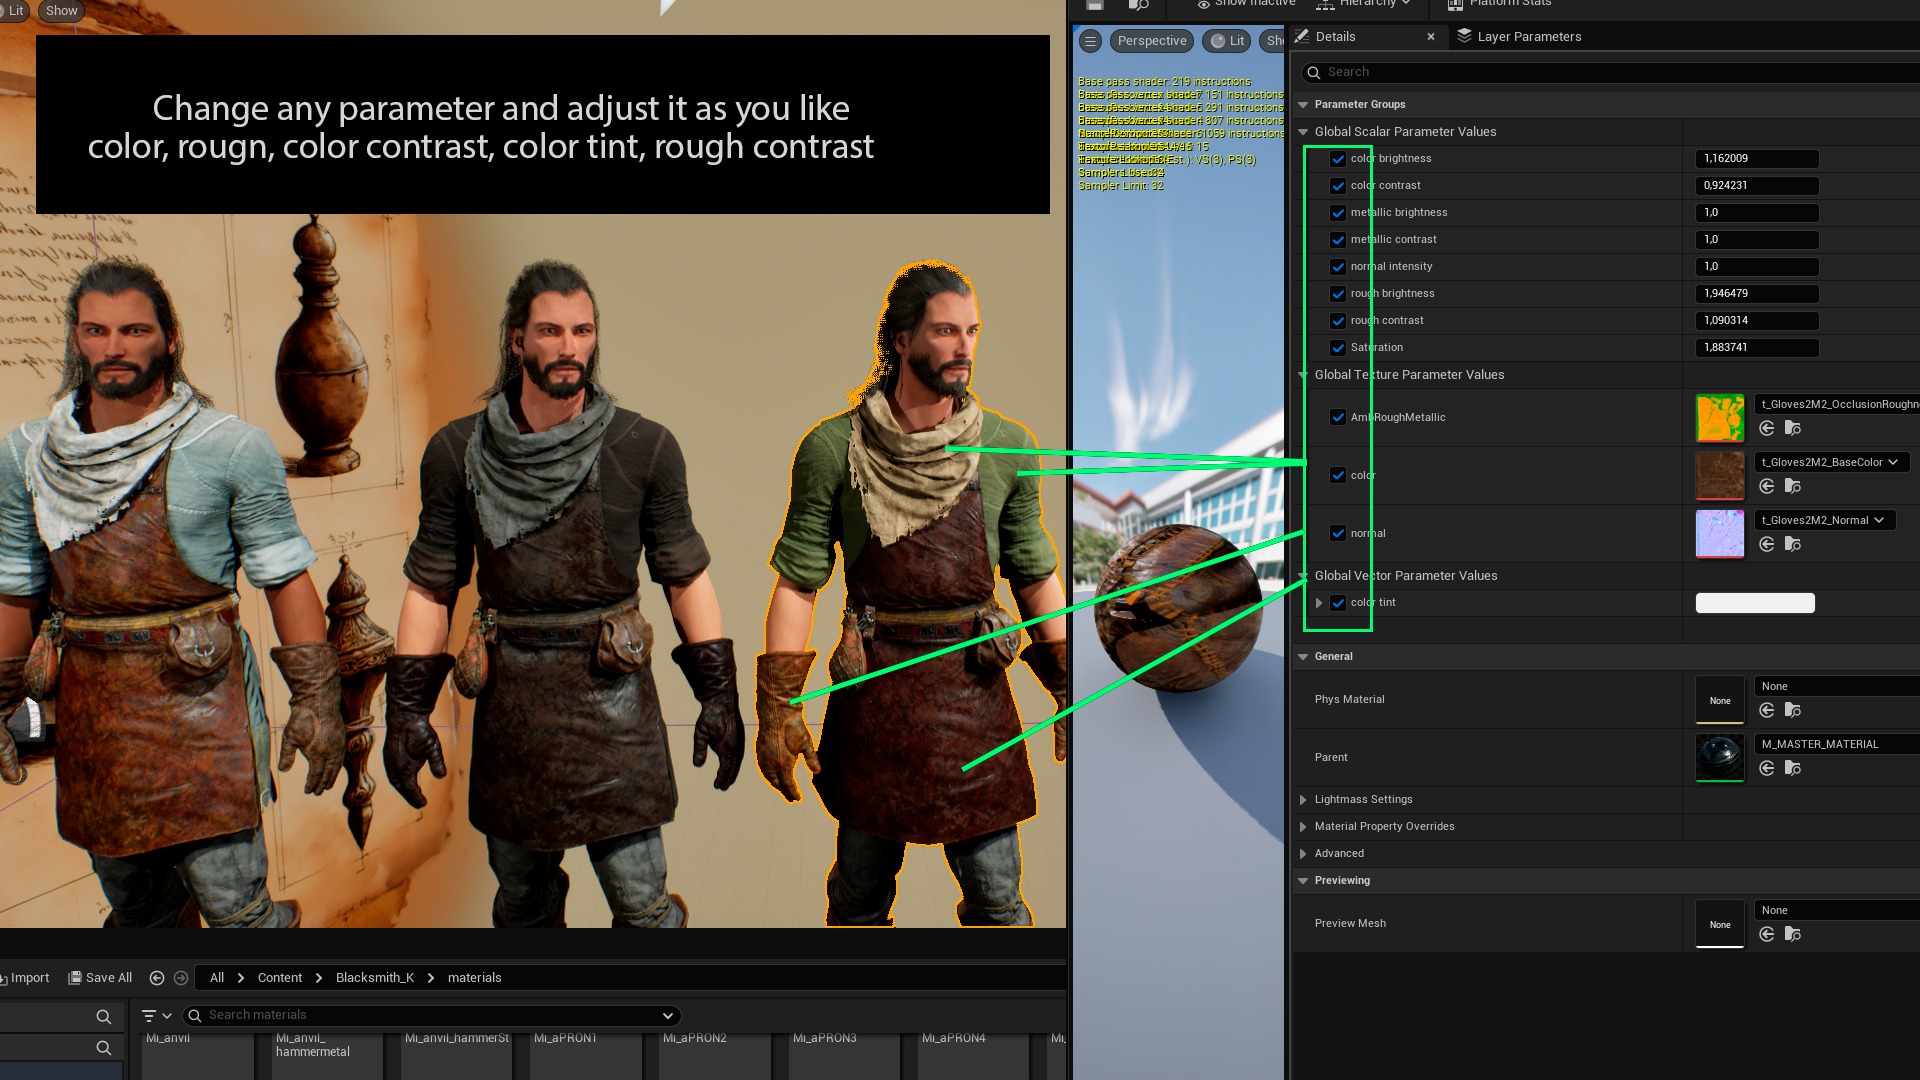The width and height of the screenshot is (1920, 1080).
Task: Click the Import button
Action: (x=28, y=978)
